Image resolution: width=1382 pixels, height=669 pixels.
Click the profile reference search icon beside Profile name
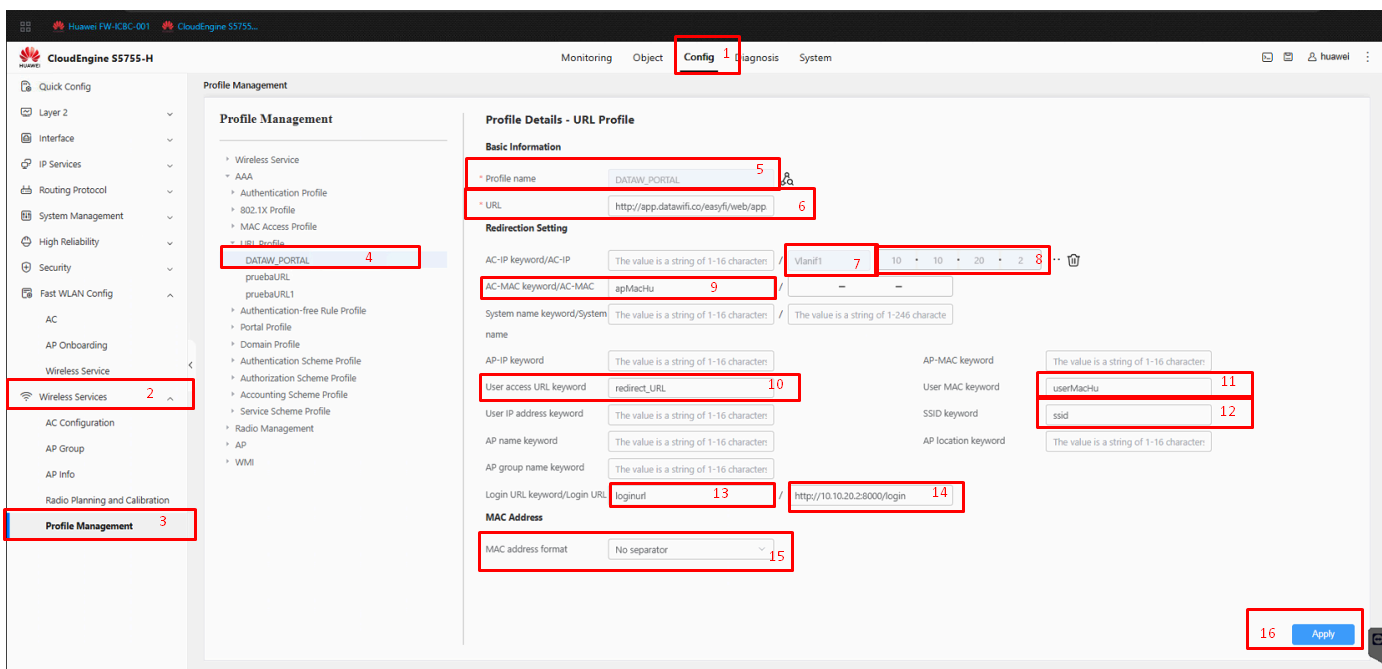click(788, 179)
